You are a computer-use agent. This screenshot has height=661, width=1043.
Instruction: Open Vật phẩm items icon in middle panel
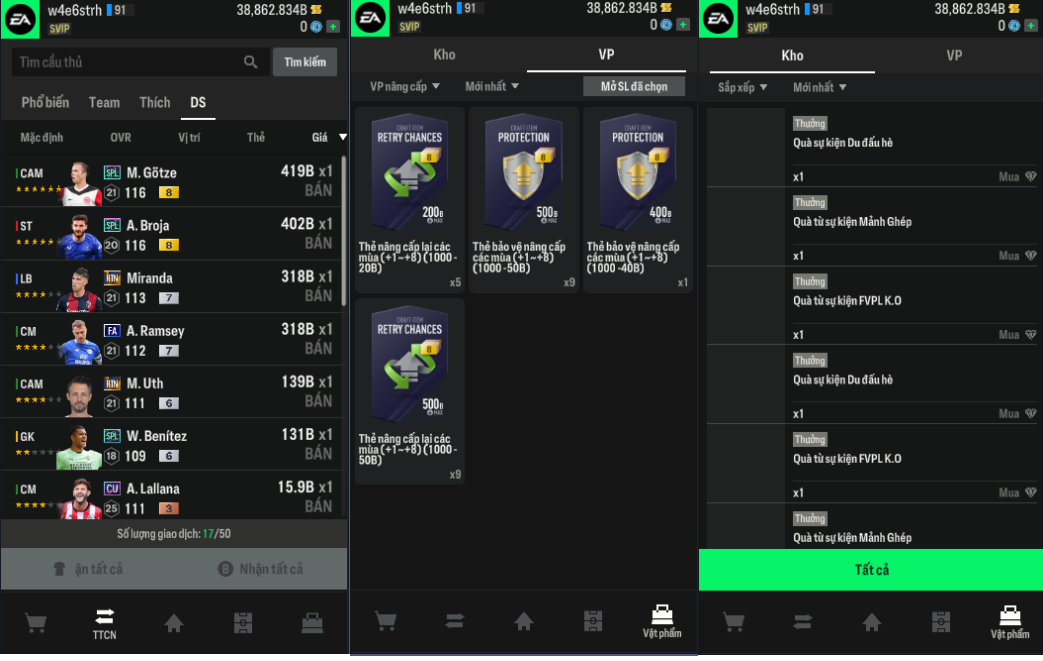(662, 622)
